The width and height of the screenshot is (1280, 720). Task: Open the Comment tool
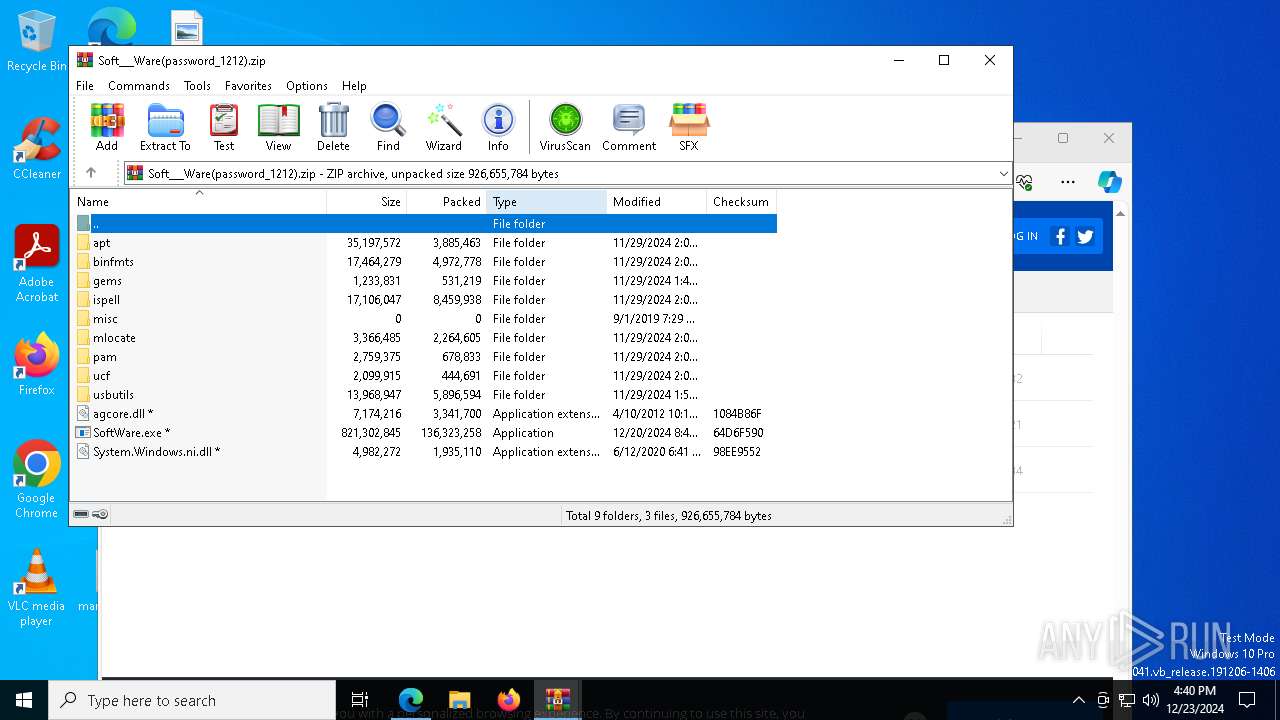click(629, 127)
